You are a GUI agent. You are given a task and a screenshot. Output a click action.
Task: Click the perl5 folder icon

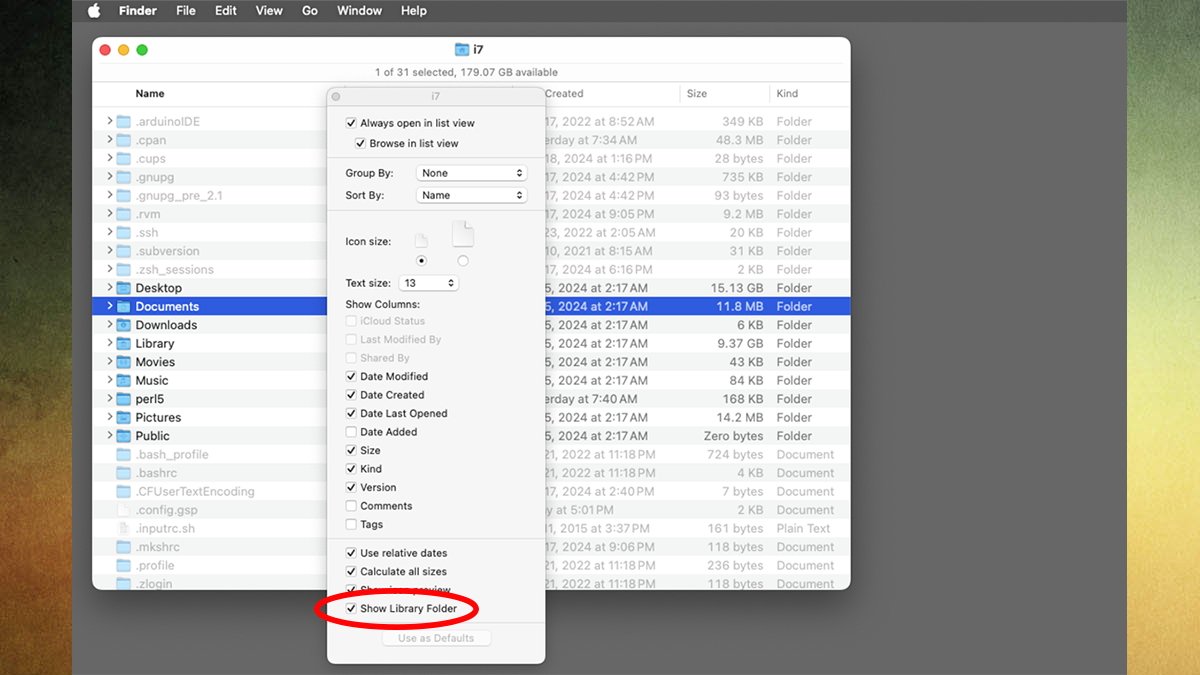point(124,399)
